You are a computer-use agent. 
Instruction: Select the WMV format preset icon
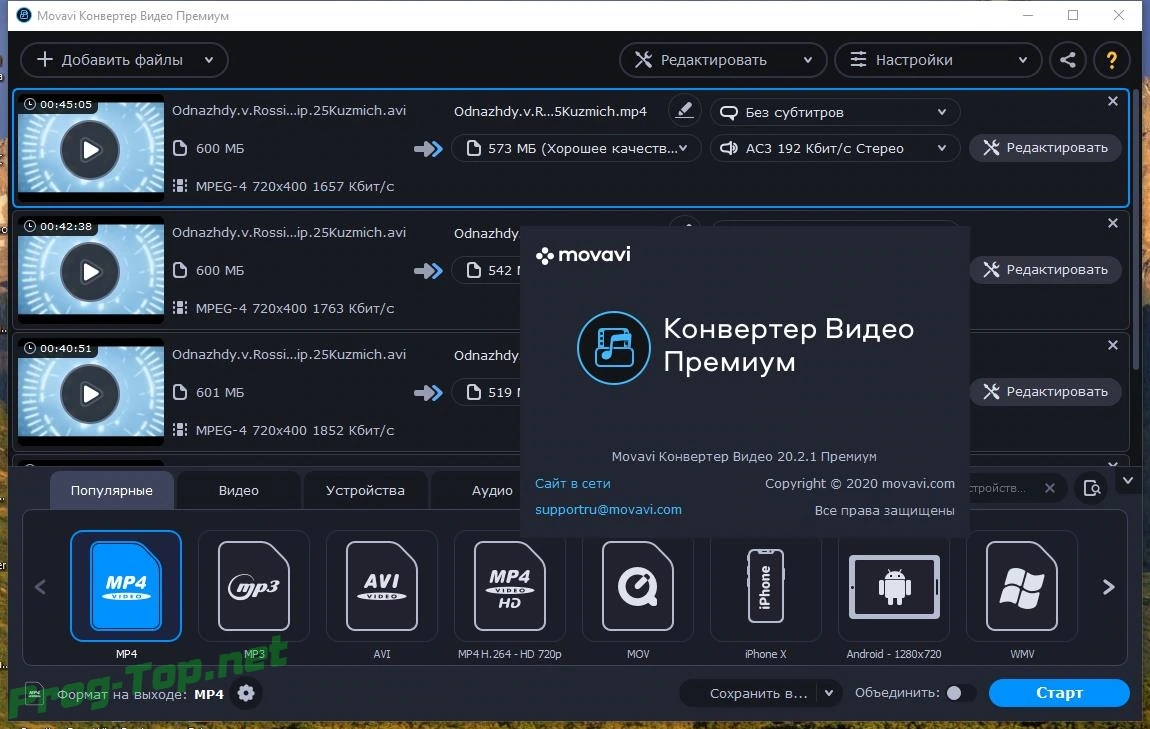[1022, 586]
